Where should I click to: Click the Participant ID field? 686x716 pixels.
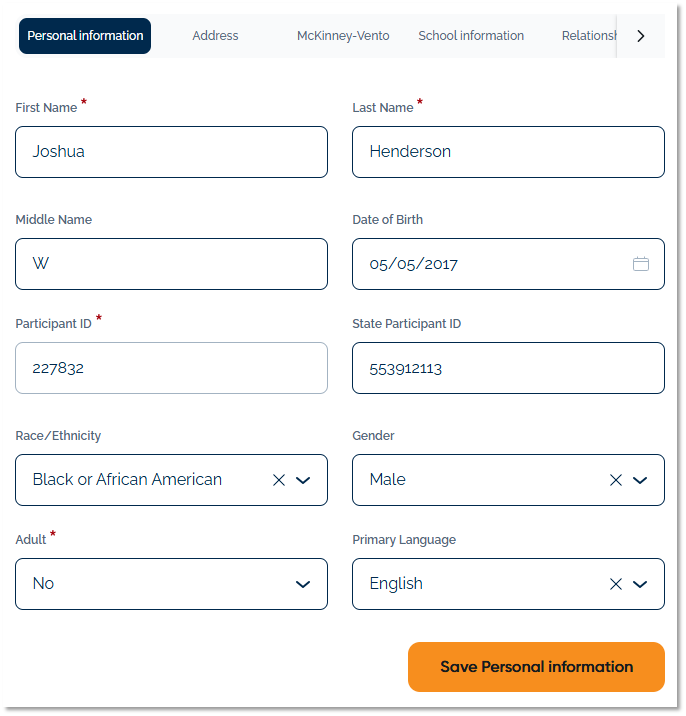171,368
